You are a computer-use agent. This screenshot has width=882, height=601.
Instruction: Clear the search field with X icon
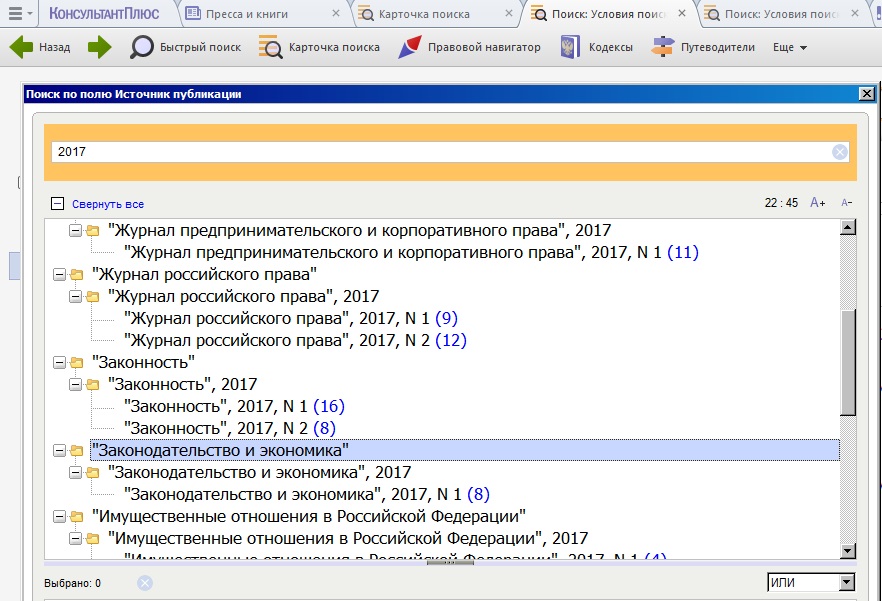click(x=840, y=152)
